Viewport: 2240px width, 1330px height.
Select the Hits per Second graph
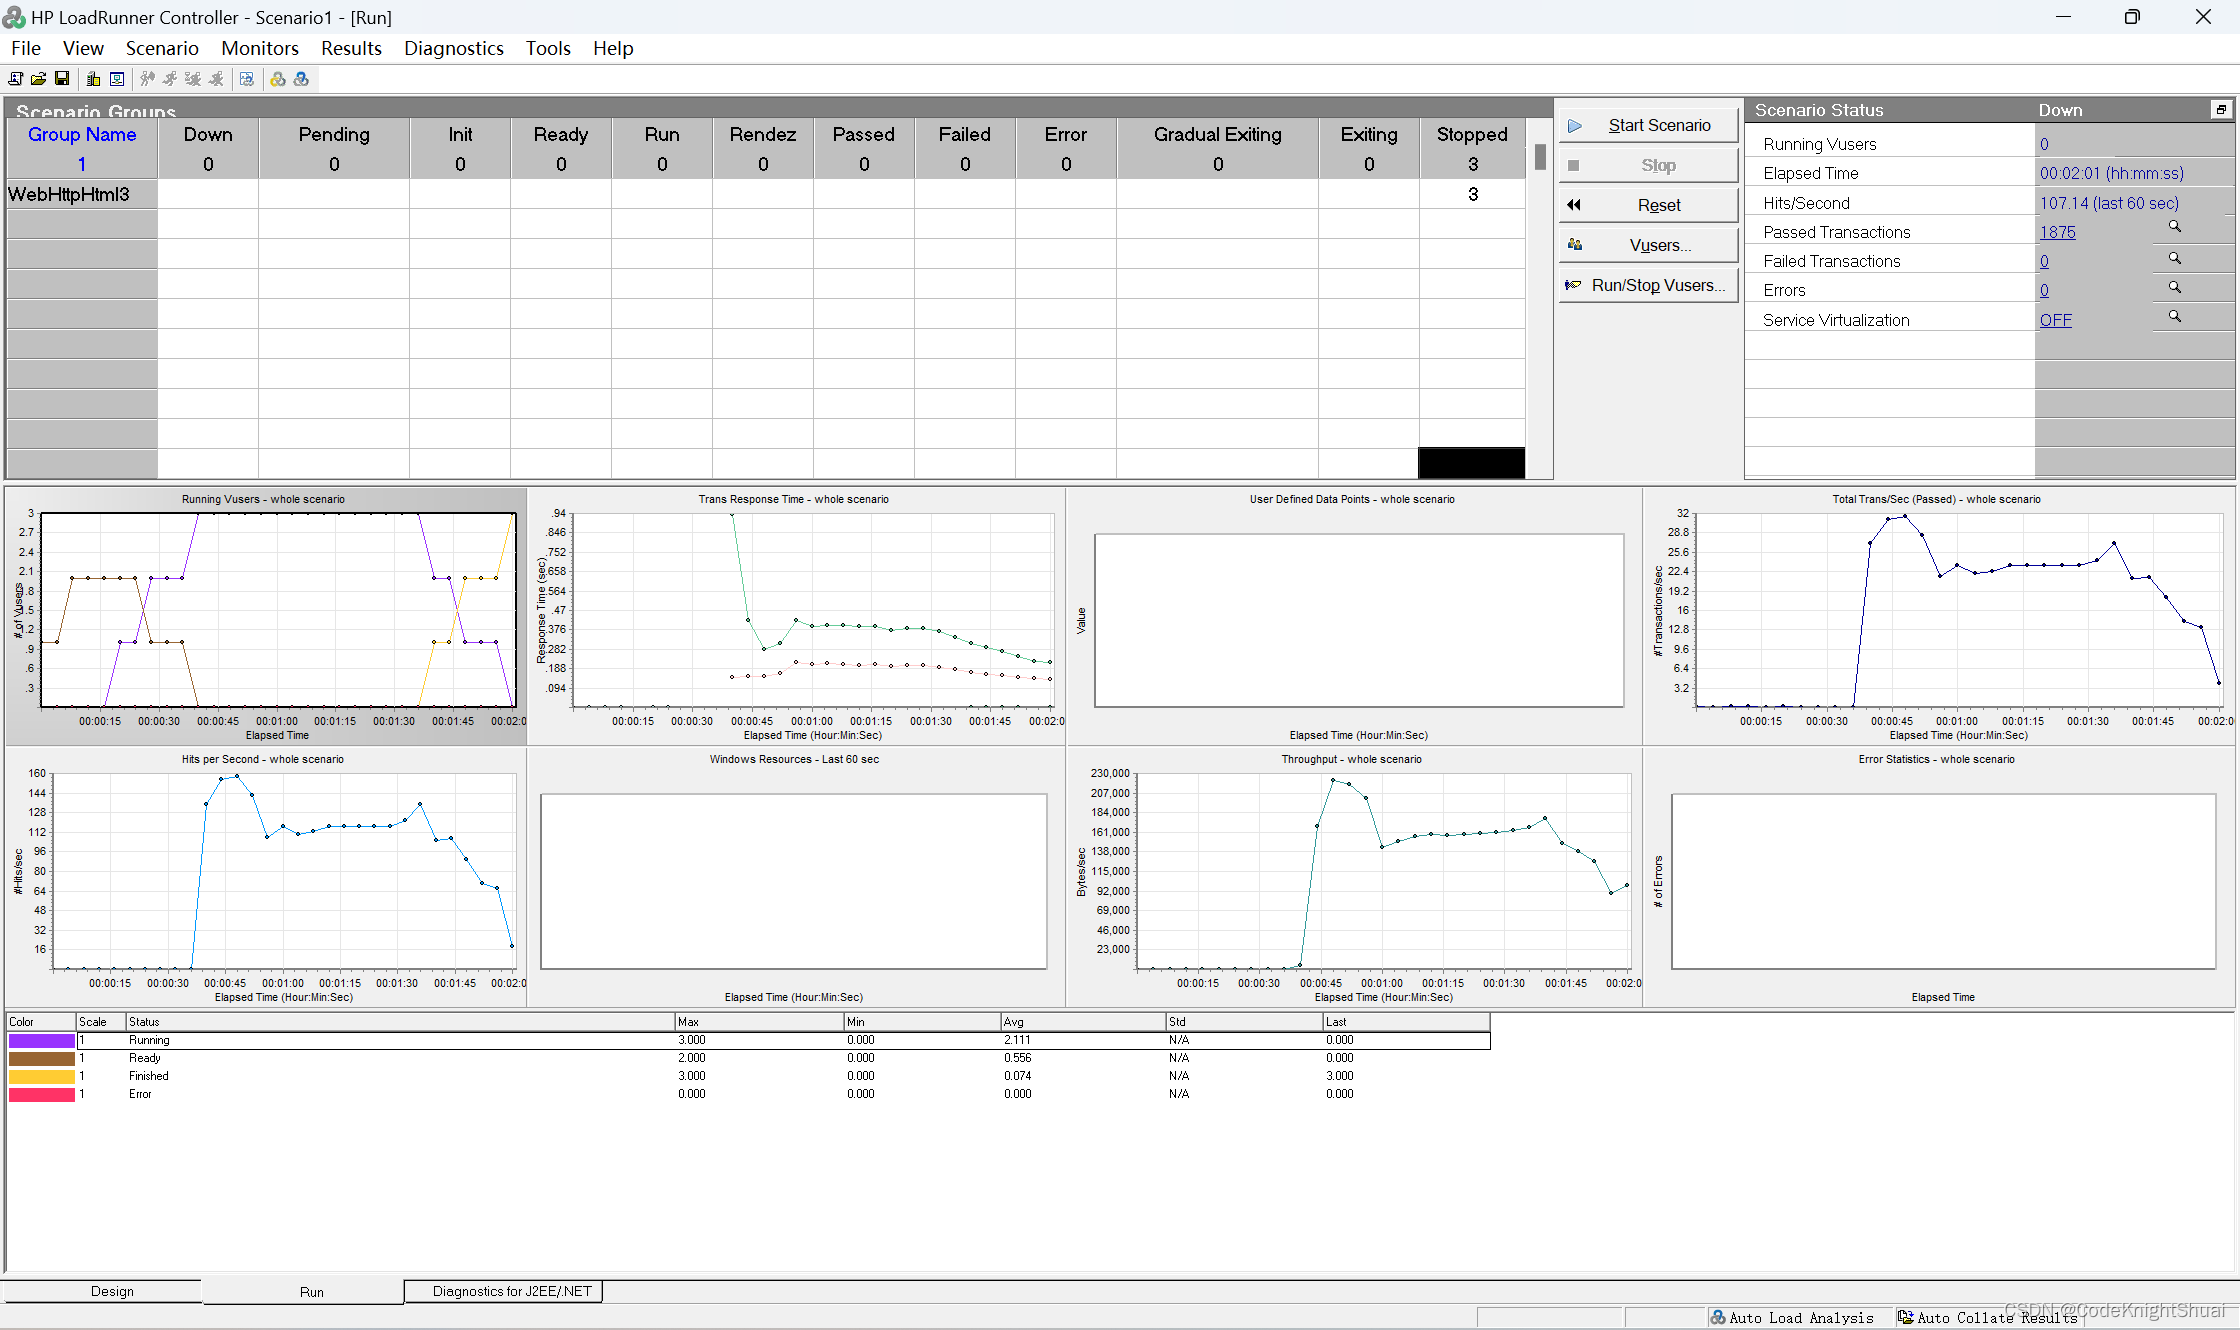coord(266,878)
